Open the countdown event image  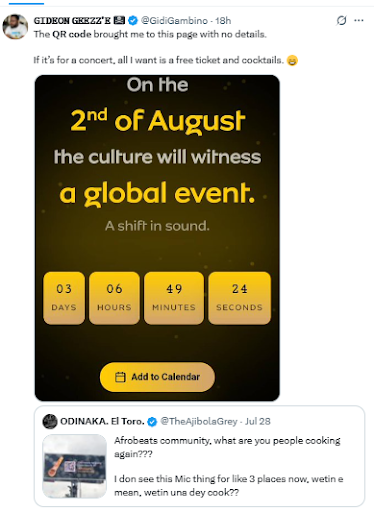pos(157,238)
